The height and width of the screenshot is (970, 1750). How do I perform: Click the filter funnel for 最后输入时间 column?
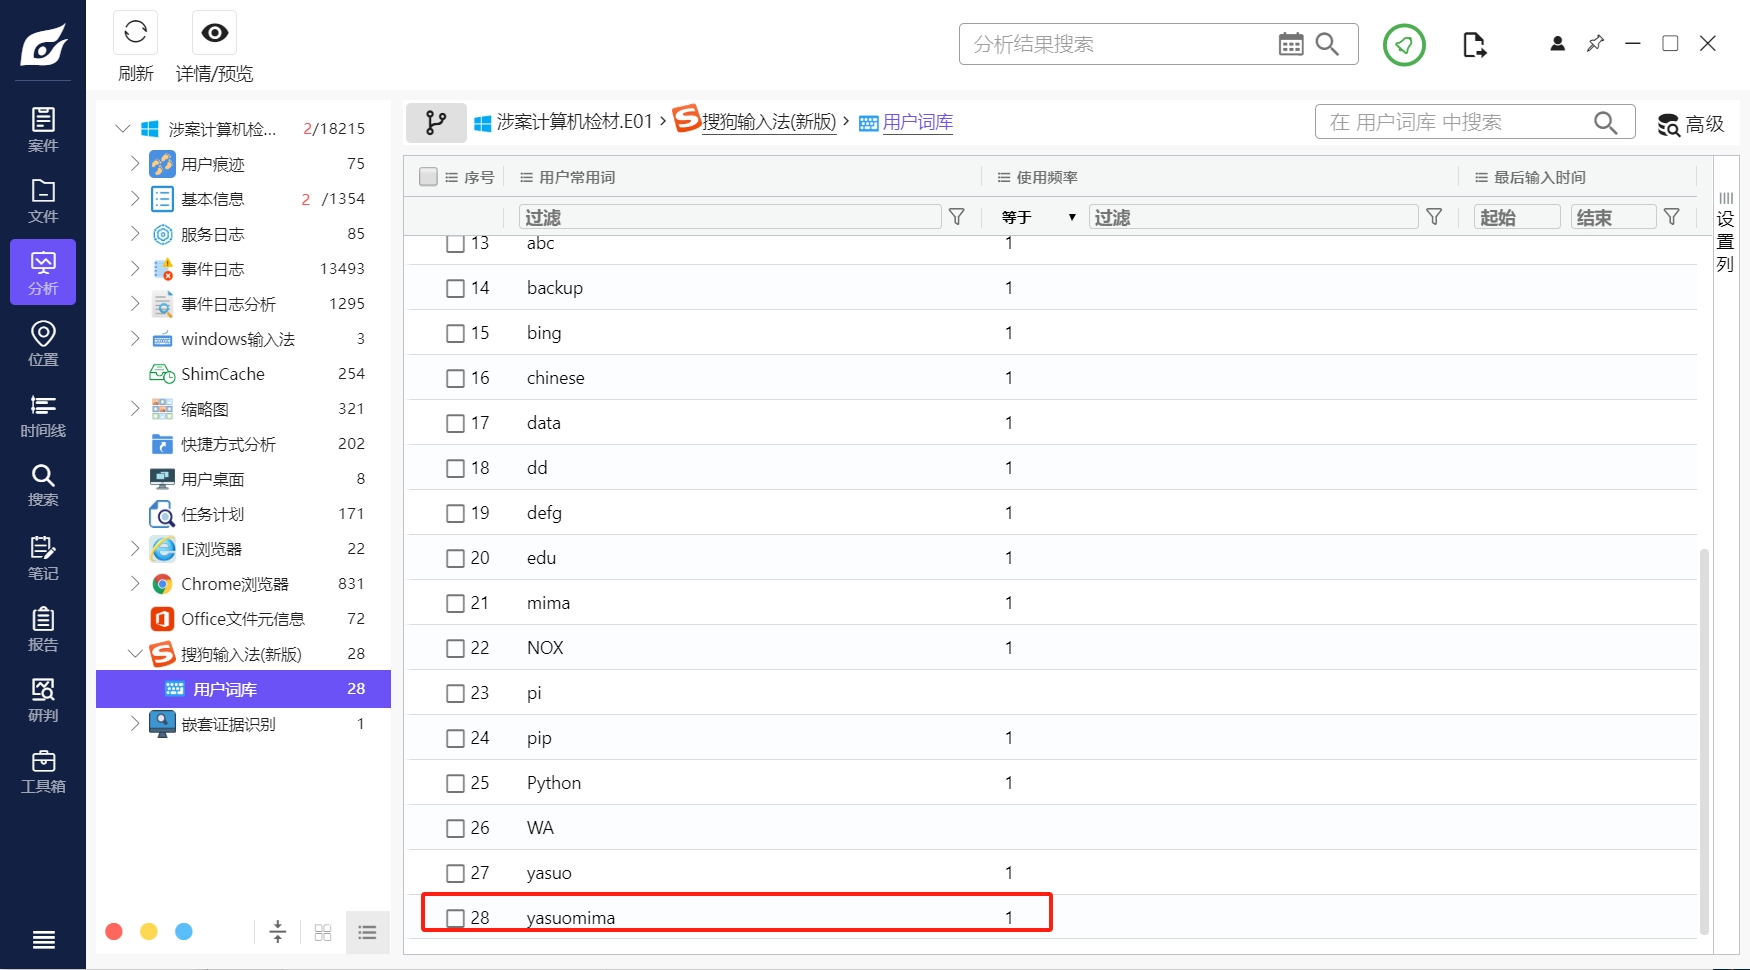pyautogui.click(x=1671, y=217)
